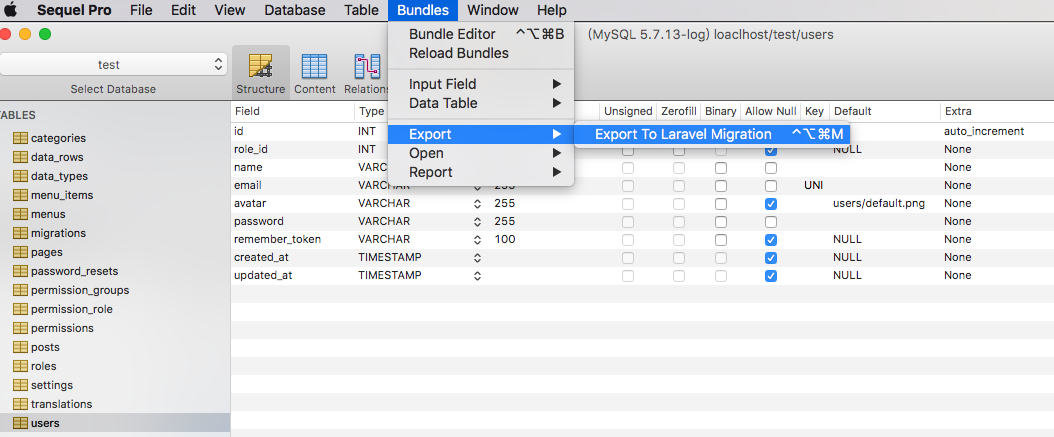Click the settings table icon
Viewport: 1054px width, 437px height.
[21, 385]
